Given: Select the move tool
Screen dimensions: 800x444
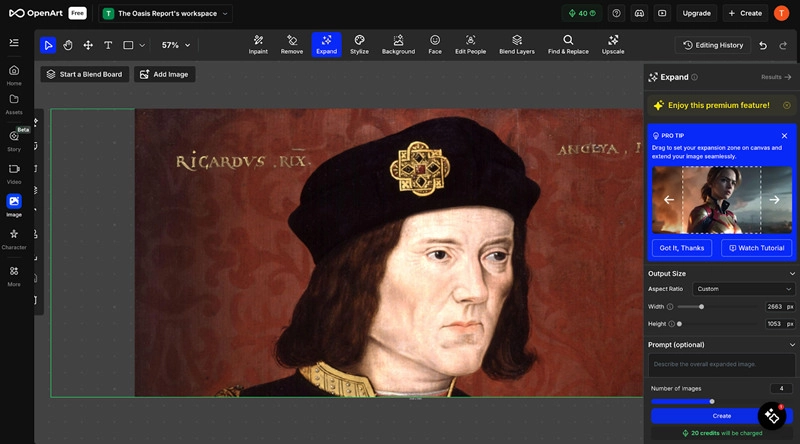Looking at the screenshot, I should point(88,45).
